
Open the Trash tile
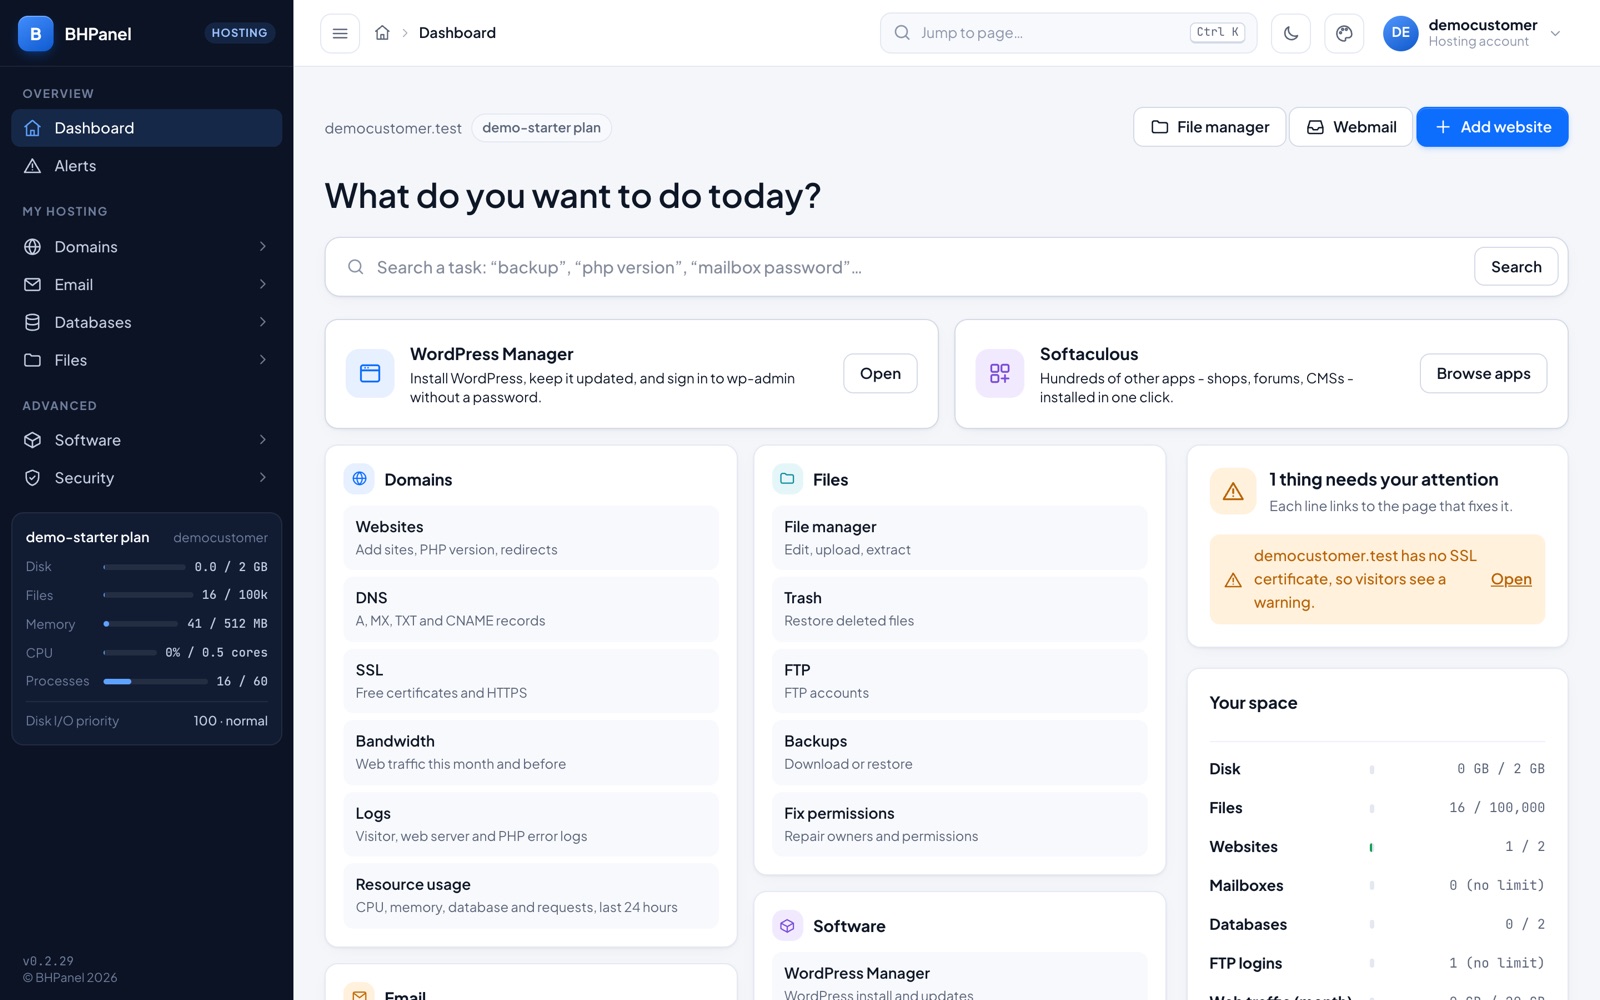pos(960,609)
